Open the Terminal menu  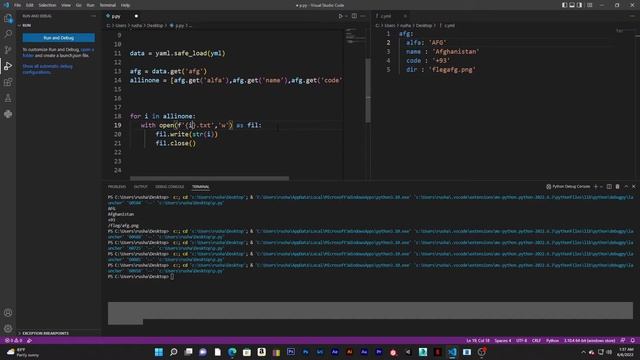[x=108, y=5]
